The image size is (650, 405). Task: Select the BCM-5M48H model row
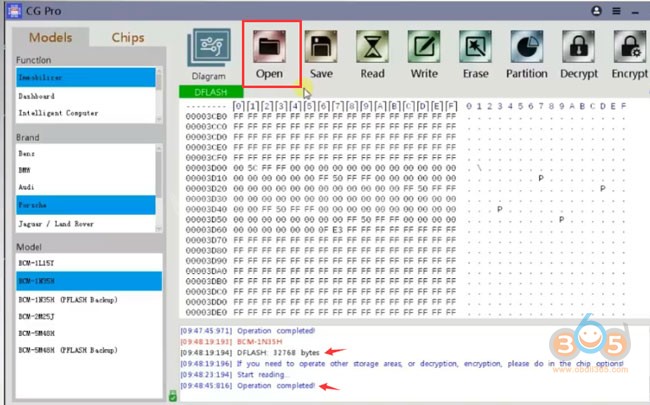89,333
